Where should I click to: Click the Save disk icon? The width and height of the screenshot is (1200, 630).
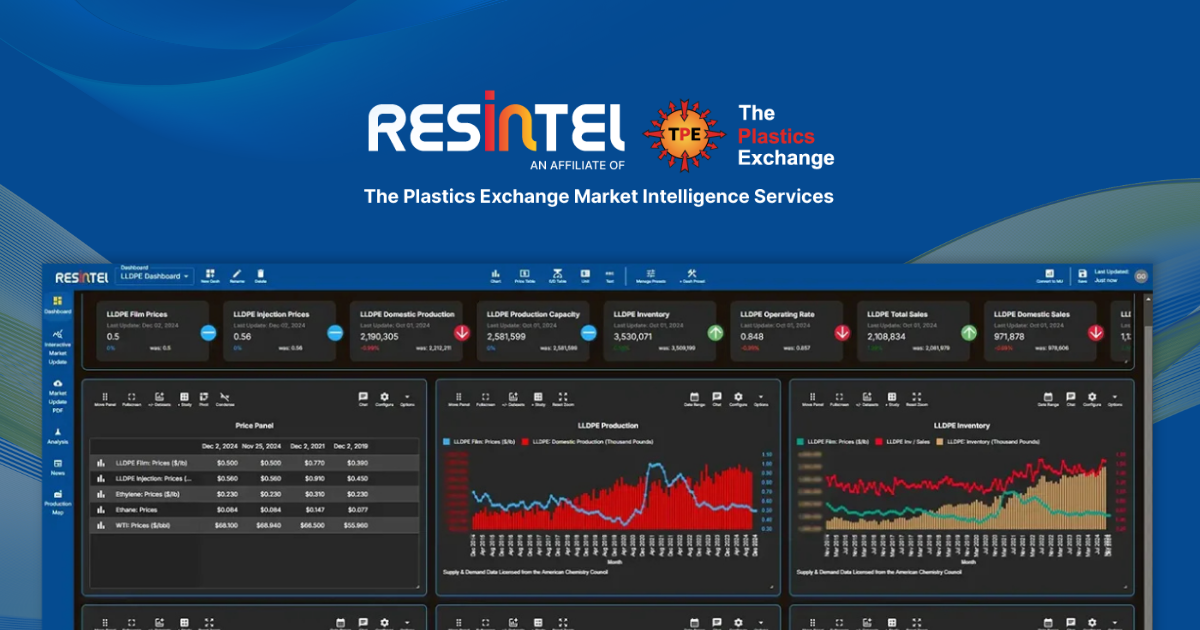1082,275
